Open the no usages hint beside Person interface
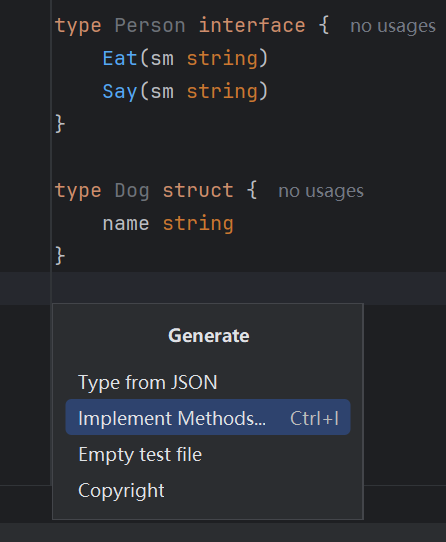The height and width of the screenshot is (542, 446). tap(393, 26)
